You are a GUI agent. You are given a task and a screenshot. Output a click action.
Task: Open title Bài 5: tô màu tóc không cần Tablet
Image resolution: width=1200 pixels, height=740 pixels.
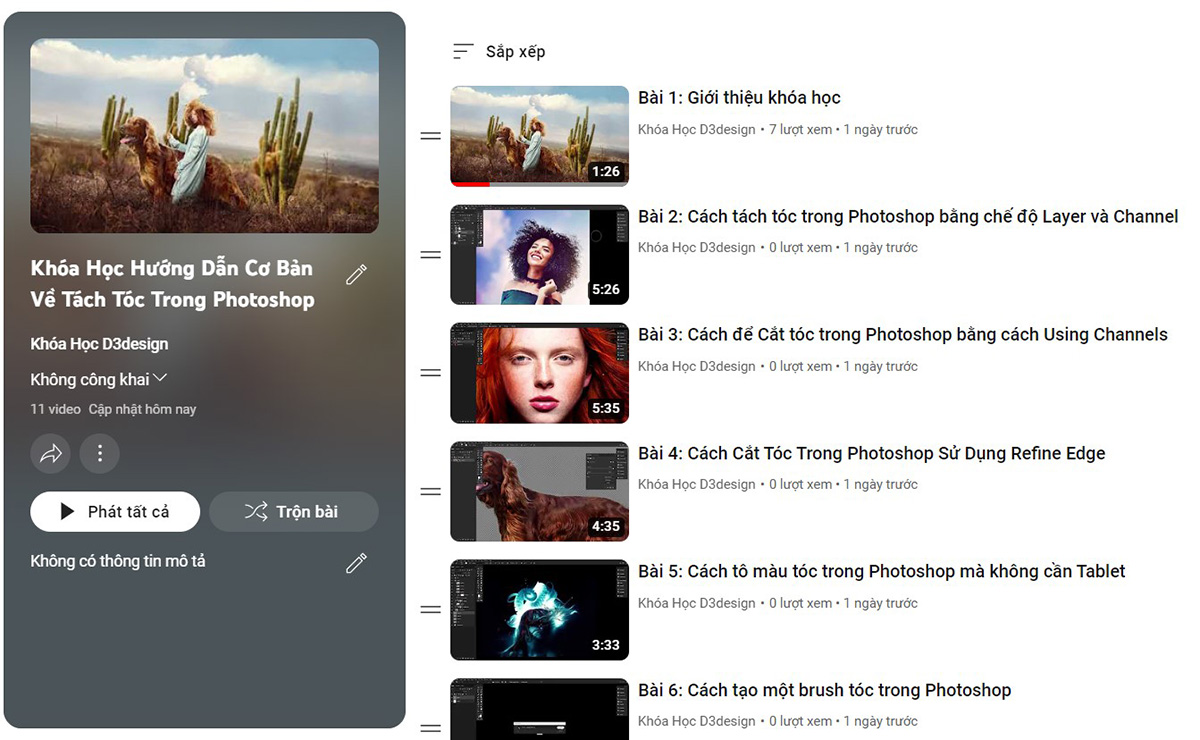coord(882,572)
